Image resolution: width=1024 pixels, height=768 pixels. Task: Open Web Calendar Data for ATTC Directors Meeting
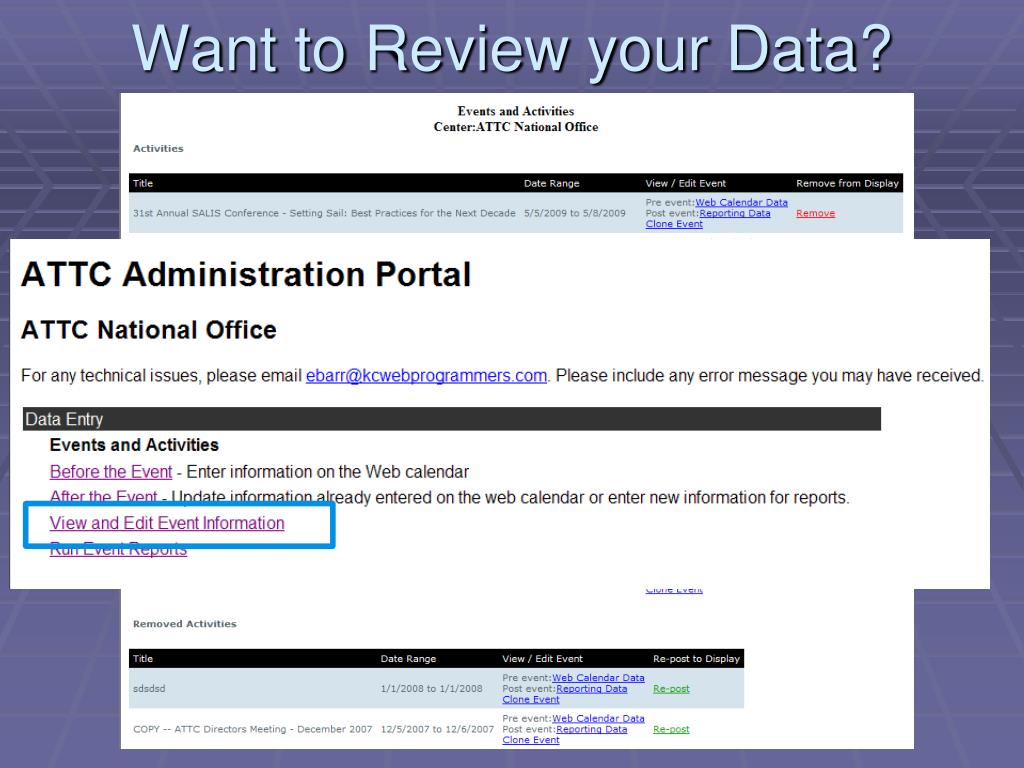click(598, 718)
